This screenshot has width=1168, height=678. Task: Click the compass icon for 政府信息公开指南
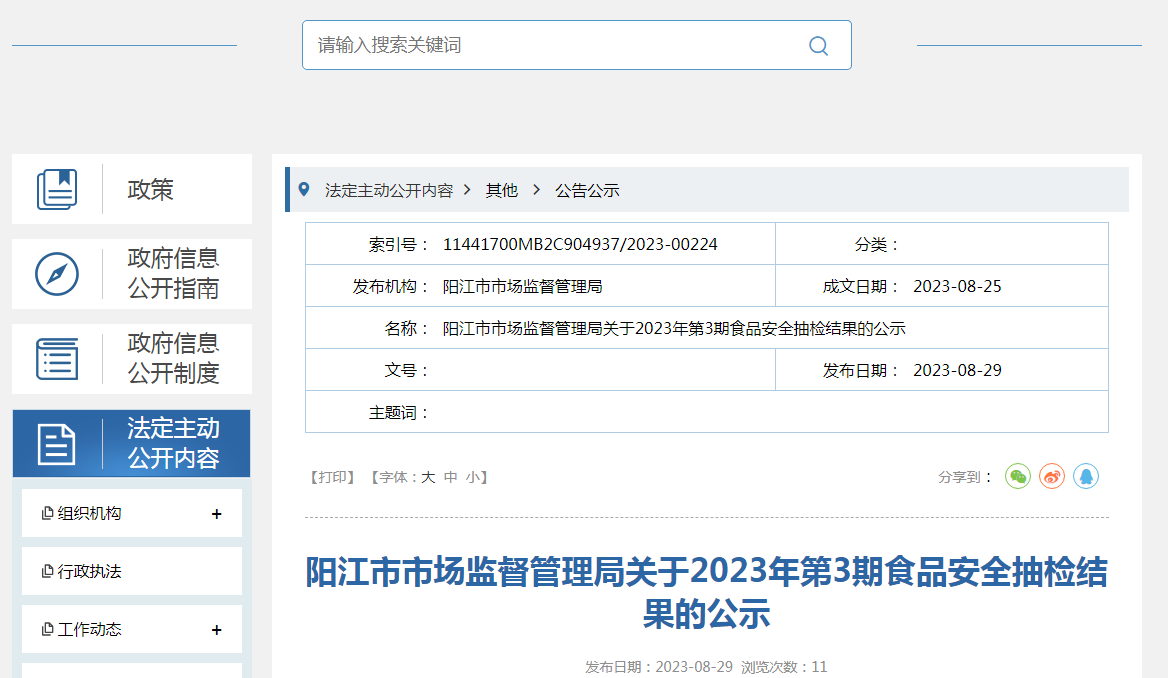click(57, 274)
